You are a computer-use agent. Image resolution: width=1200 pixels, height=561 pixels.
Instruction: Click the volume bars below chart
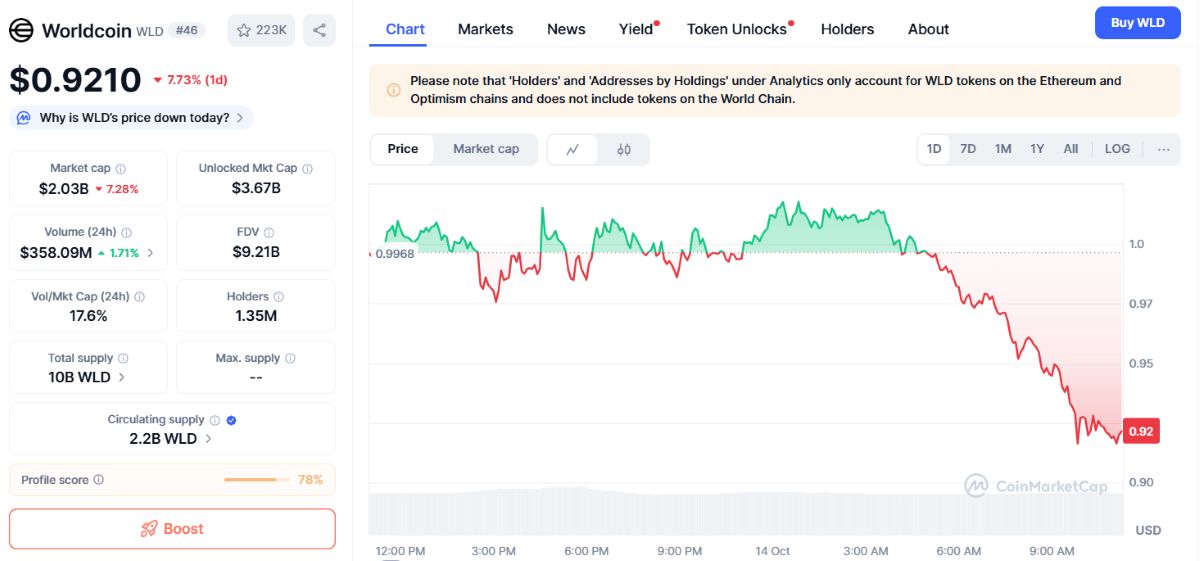(747, 512)
